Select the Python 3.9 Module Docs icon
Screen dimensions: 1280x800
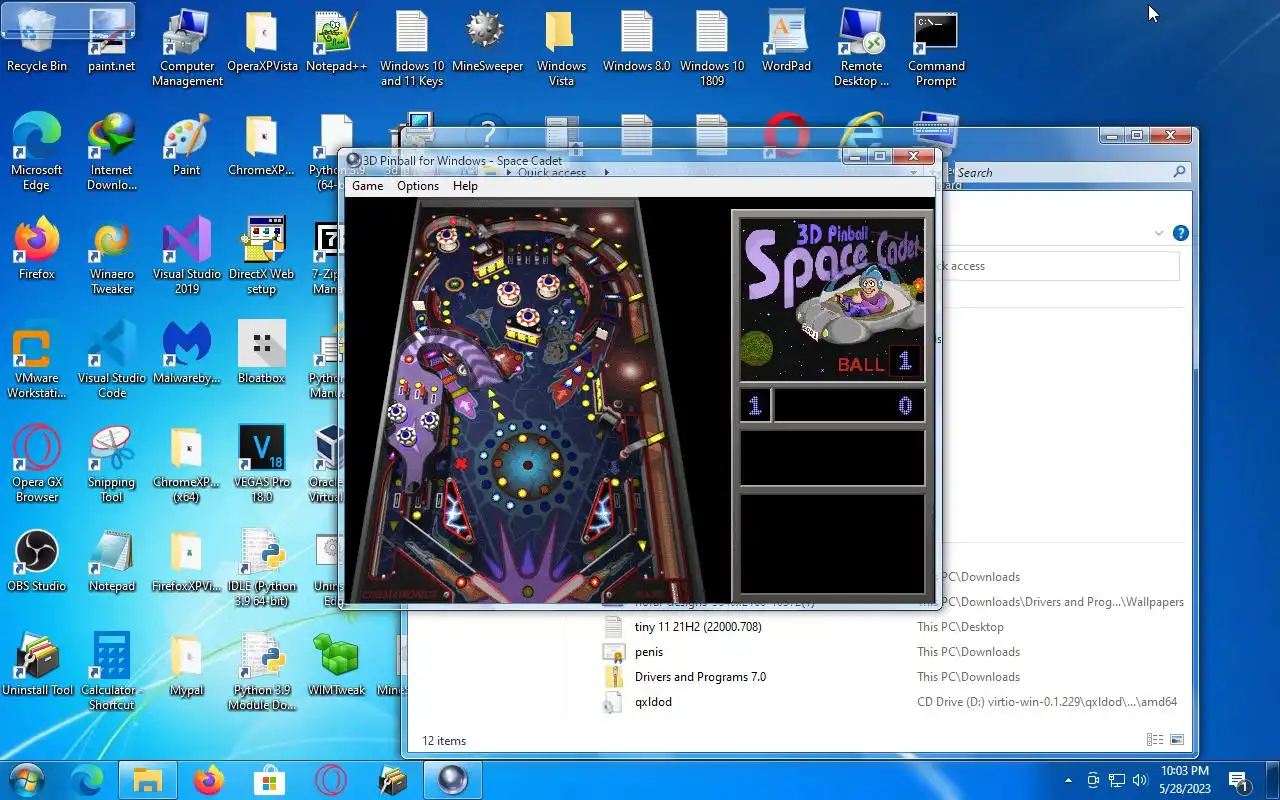(262, 672)
